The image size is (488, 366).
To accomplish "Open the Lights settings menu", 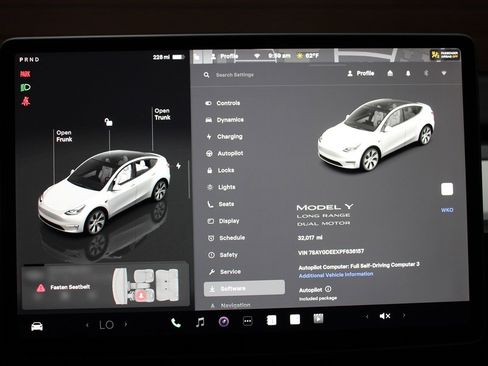I will [x=221, y=187].
